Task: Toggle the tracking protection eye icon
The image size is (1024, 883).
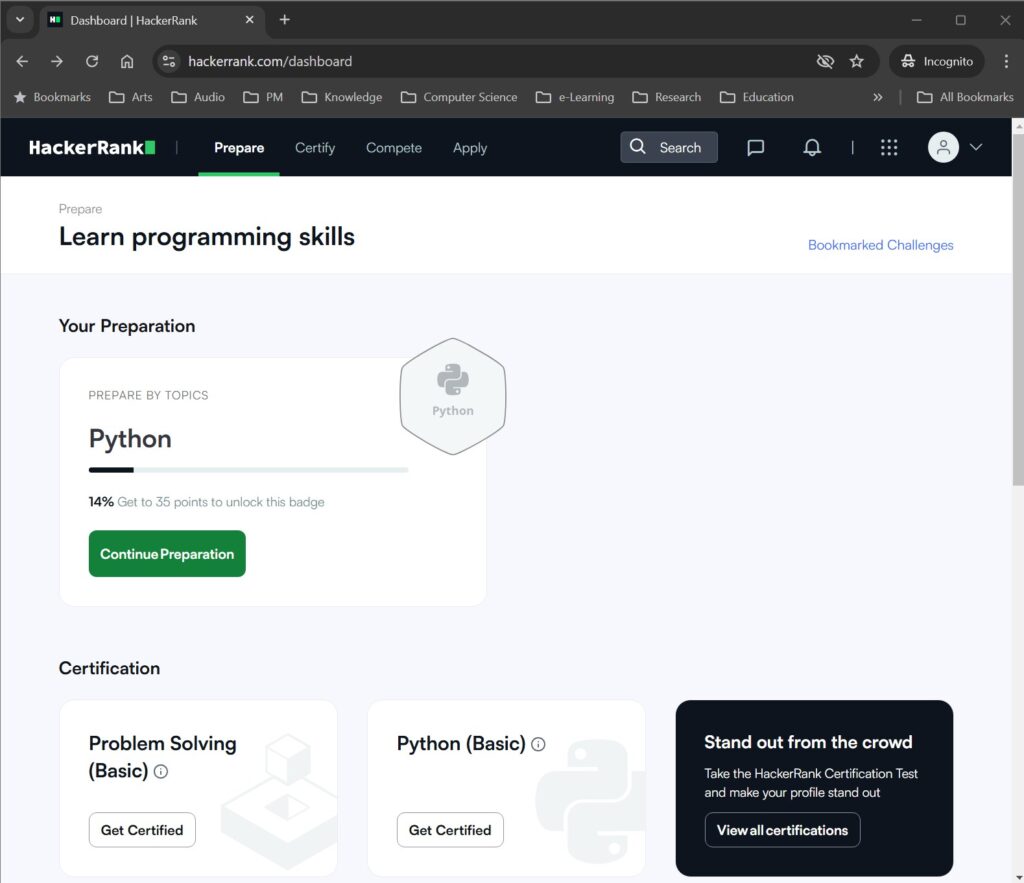Action: pos(825,61)
